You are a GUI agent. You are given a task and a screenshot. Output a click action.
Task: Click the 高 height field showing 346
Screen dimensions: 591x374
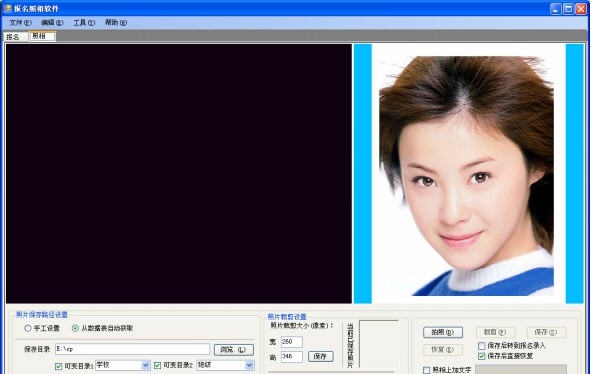pyautogui.click(x=292, y=357)
